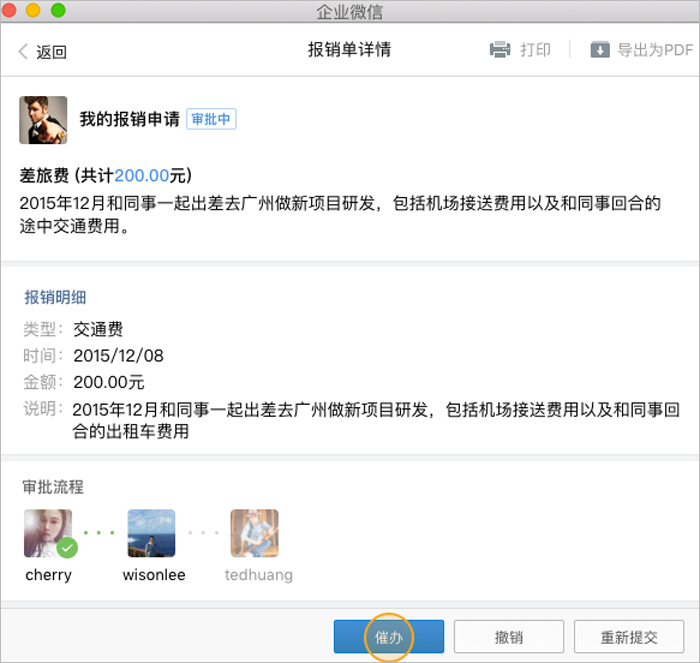Click the 审批流程 section heading

click(x=53, y=487)
